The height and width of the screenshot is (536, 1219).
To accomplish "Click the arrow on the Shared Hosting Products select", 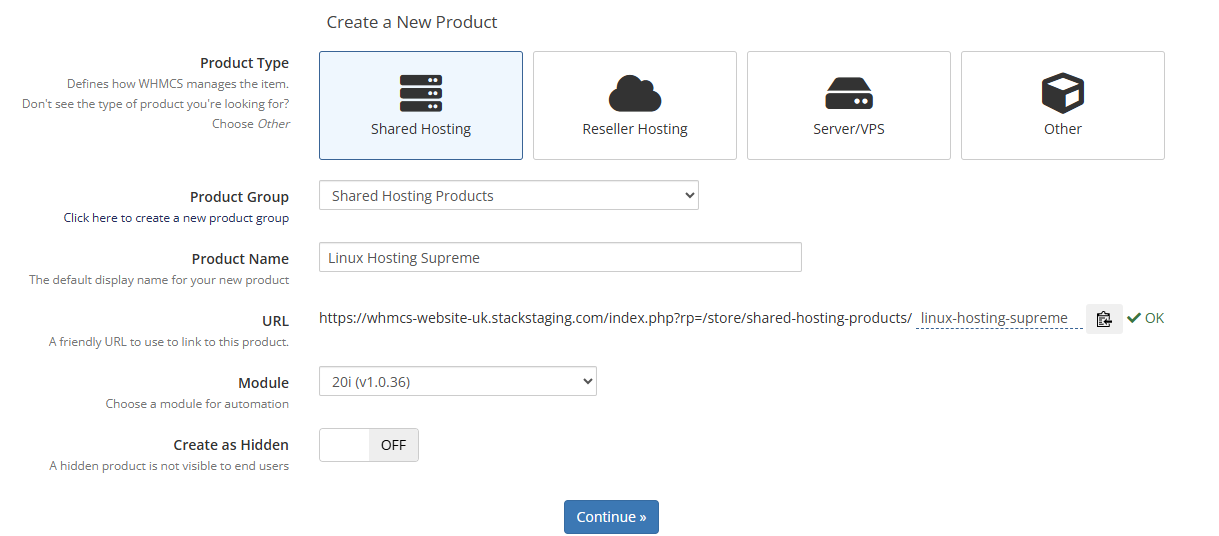I will pos(688,196).
